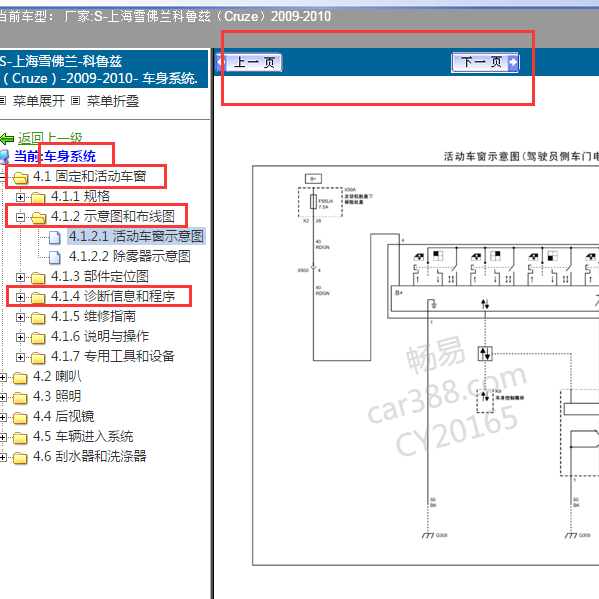This screenshot has width=599, height=599.
Task: Click the blue header S-上海雪佛兰-科鲁兹 车身系统
Action: pos(103,69)
